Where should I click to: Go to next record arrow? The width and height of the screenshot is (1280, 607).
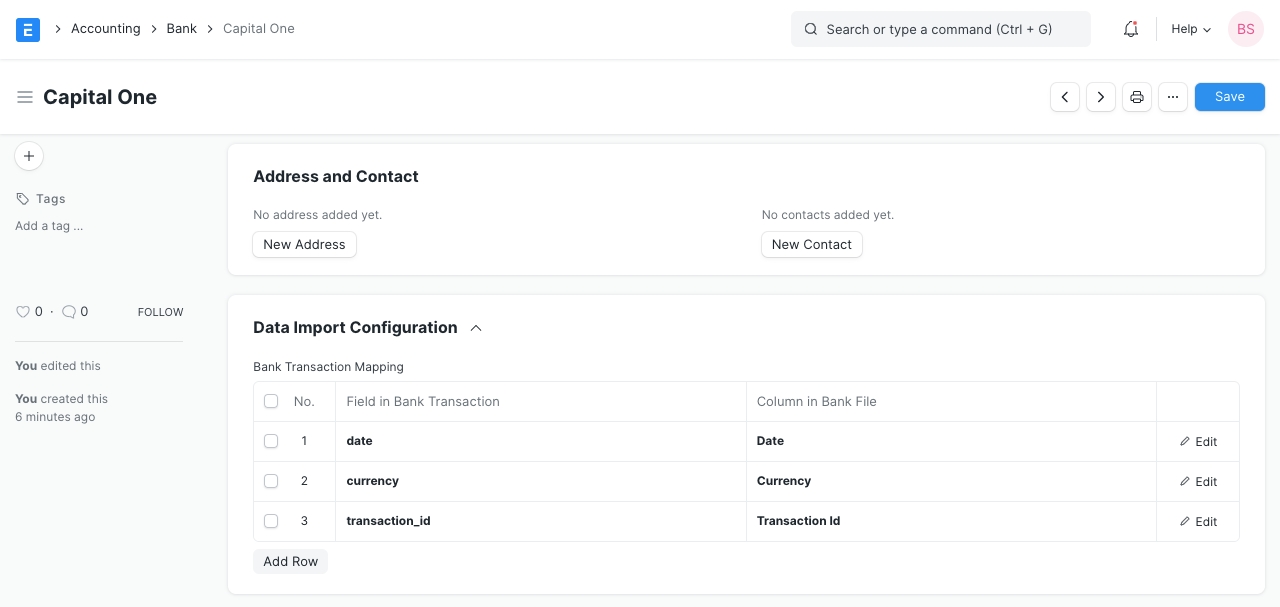[x=1101, y=97]
